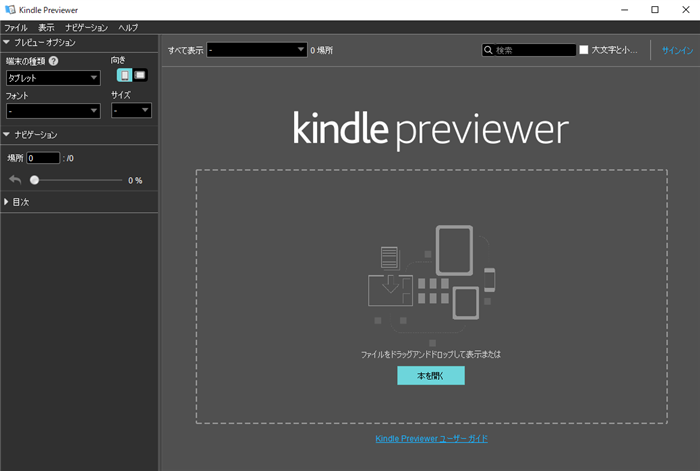Open the 表示 menu
This screenshot has width=700, height=471.
pos(46,28)
